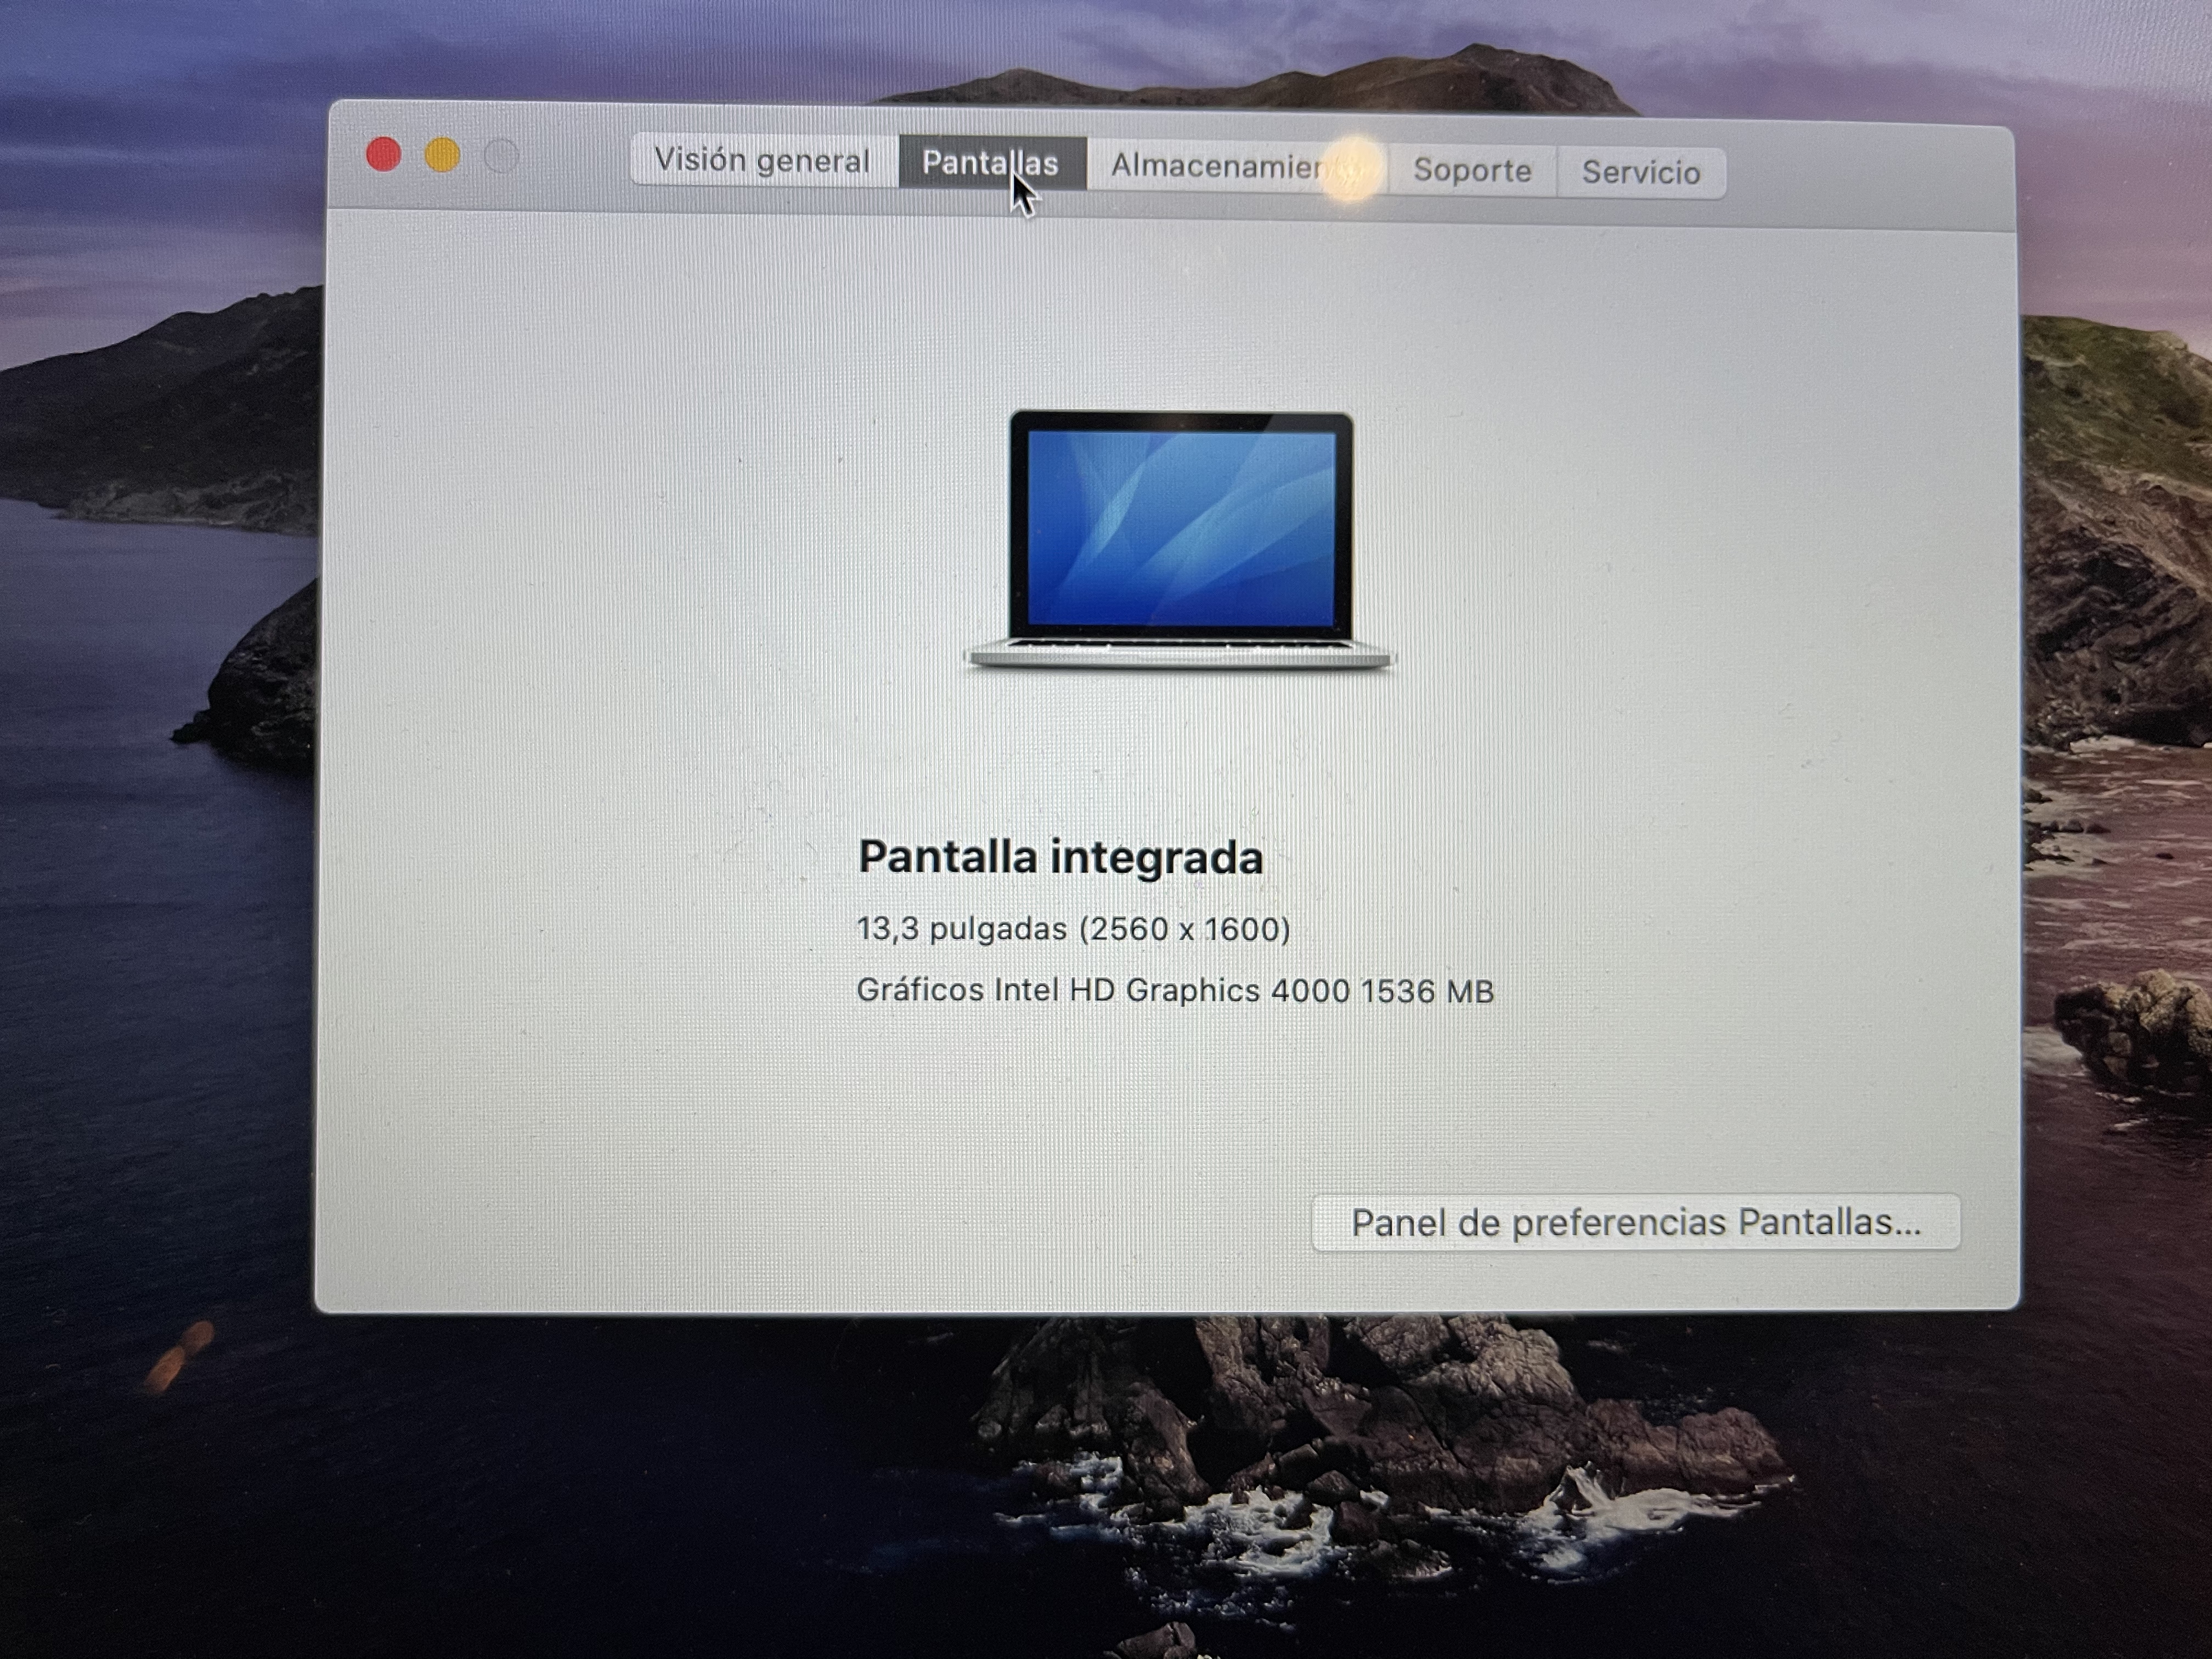This screenshot has height=1659, width=2212.
Task: Minimize the window with the yellow button
Action: 443,155
